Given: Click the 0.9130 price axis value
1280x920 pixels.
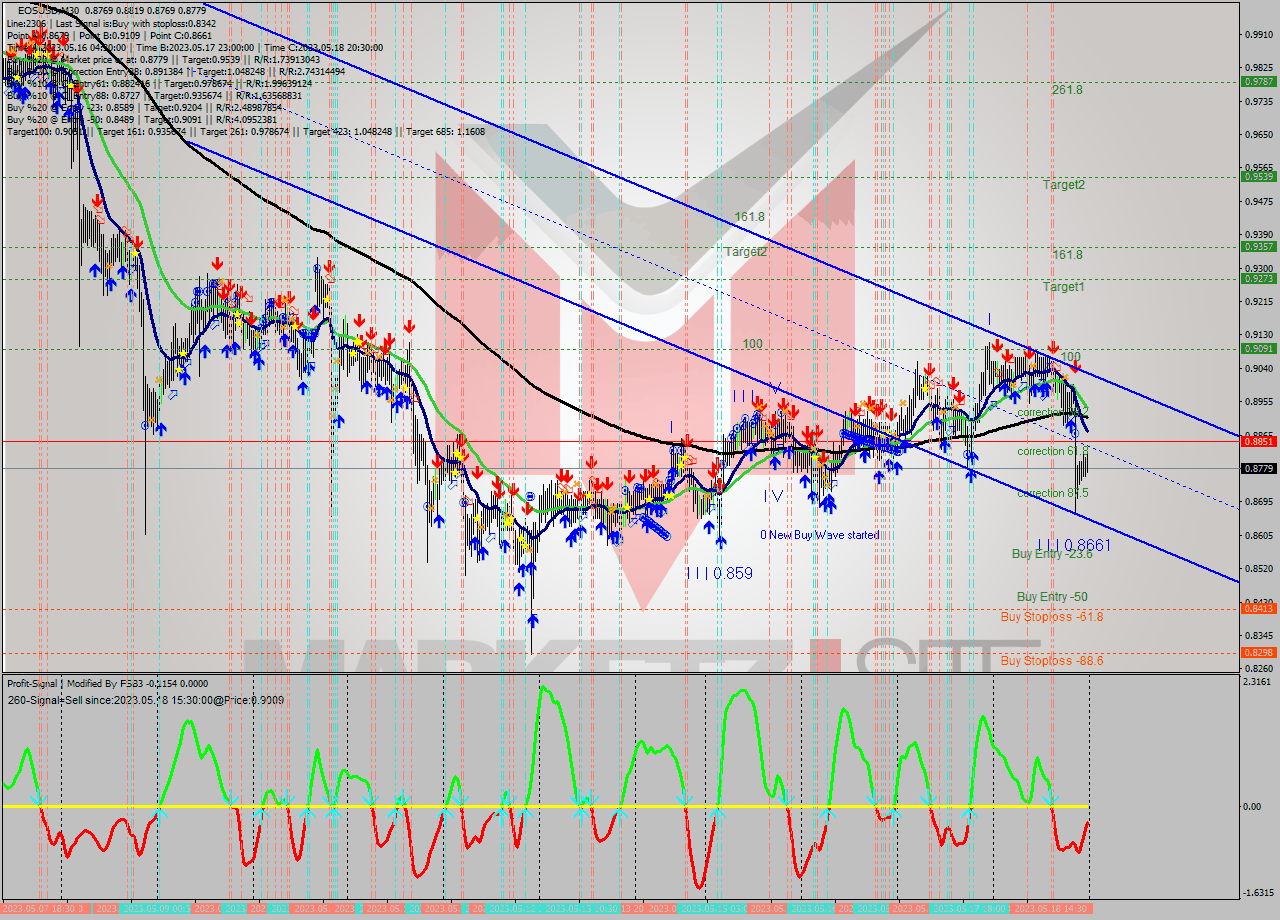Looking at the screenshot, I should coord(1257,334).
